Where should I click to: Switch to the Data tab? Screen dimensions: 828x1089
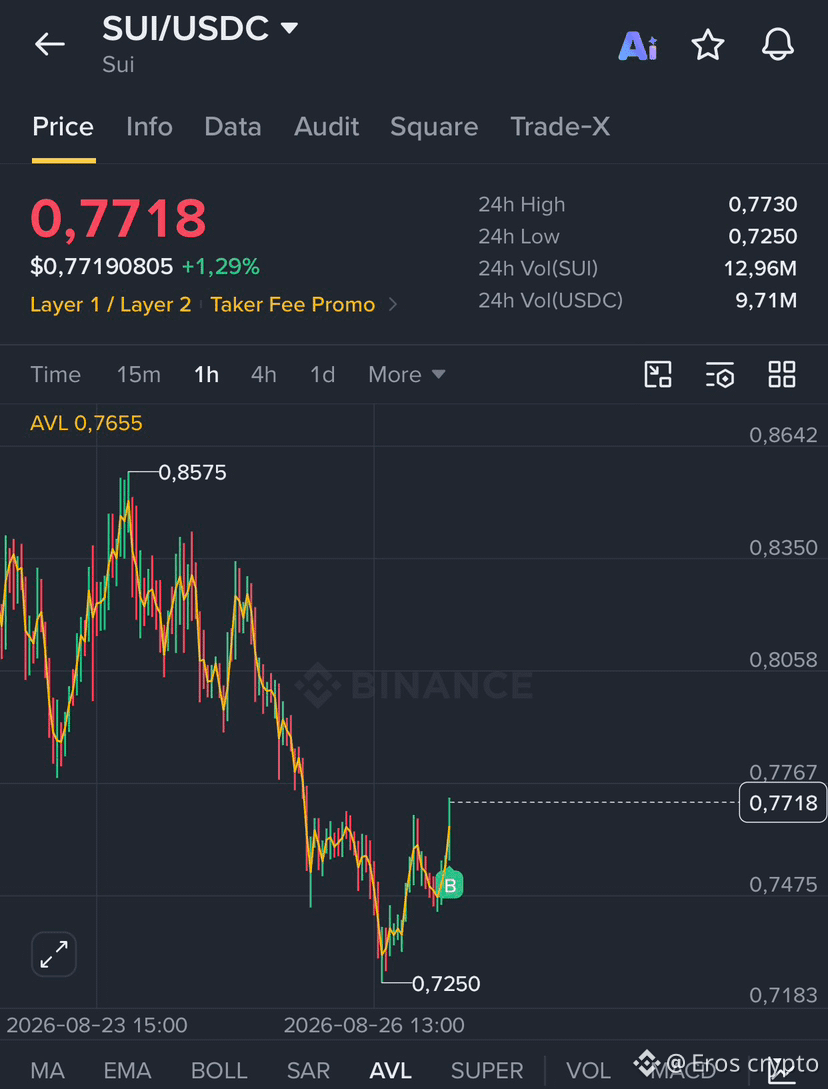(233, 126)
